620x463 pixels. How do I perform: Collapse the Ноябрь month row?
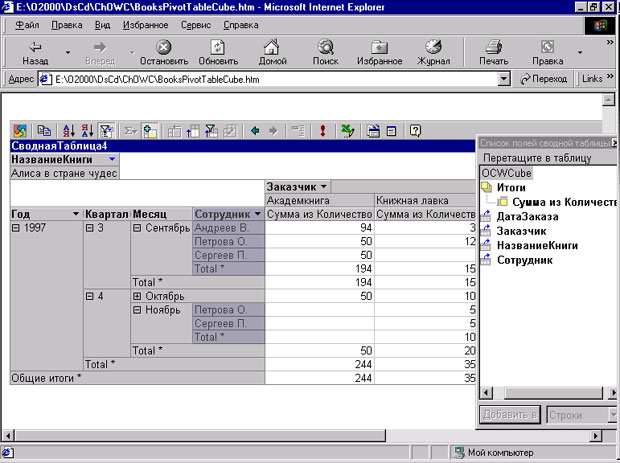(x=137, y=310)
